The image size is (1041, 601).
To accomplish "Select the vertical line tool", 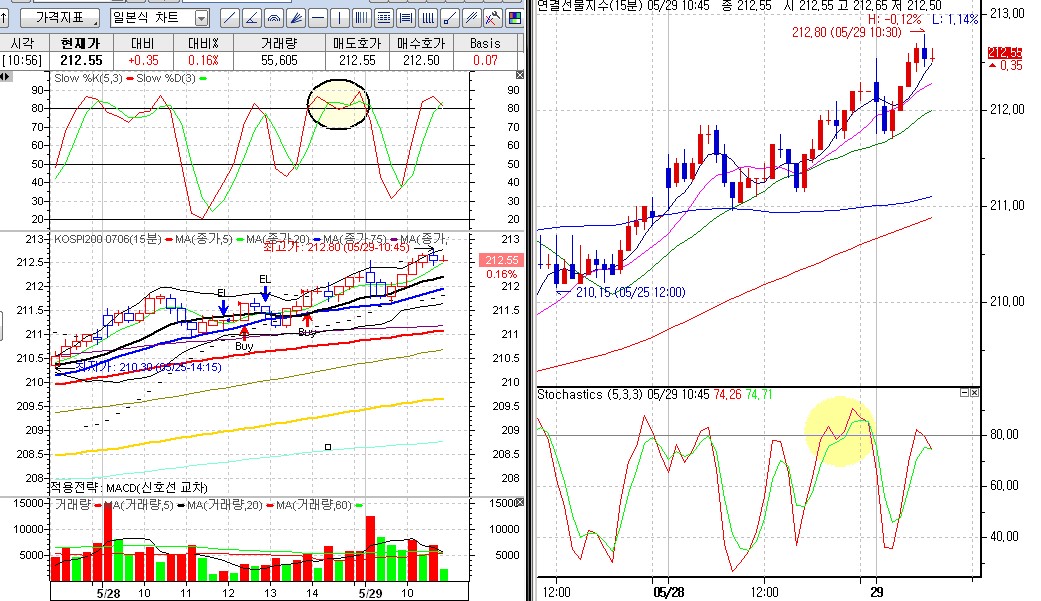I will click(339, 18).
